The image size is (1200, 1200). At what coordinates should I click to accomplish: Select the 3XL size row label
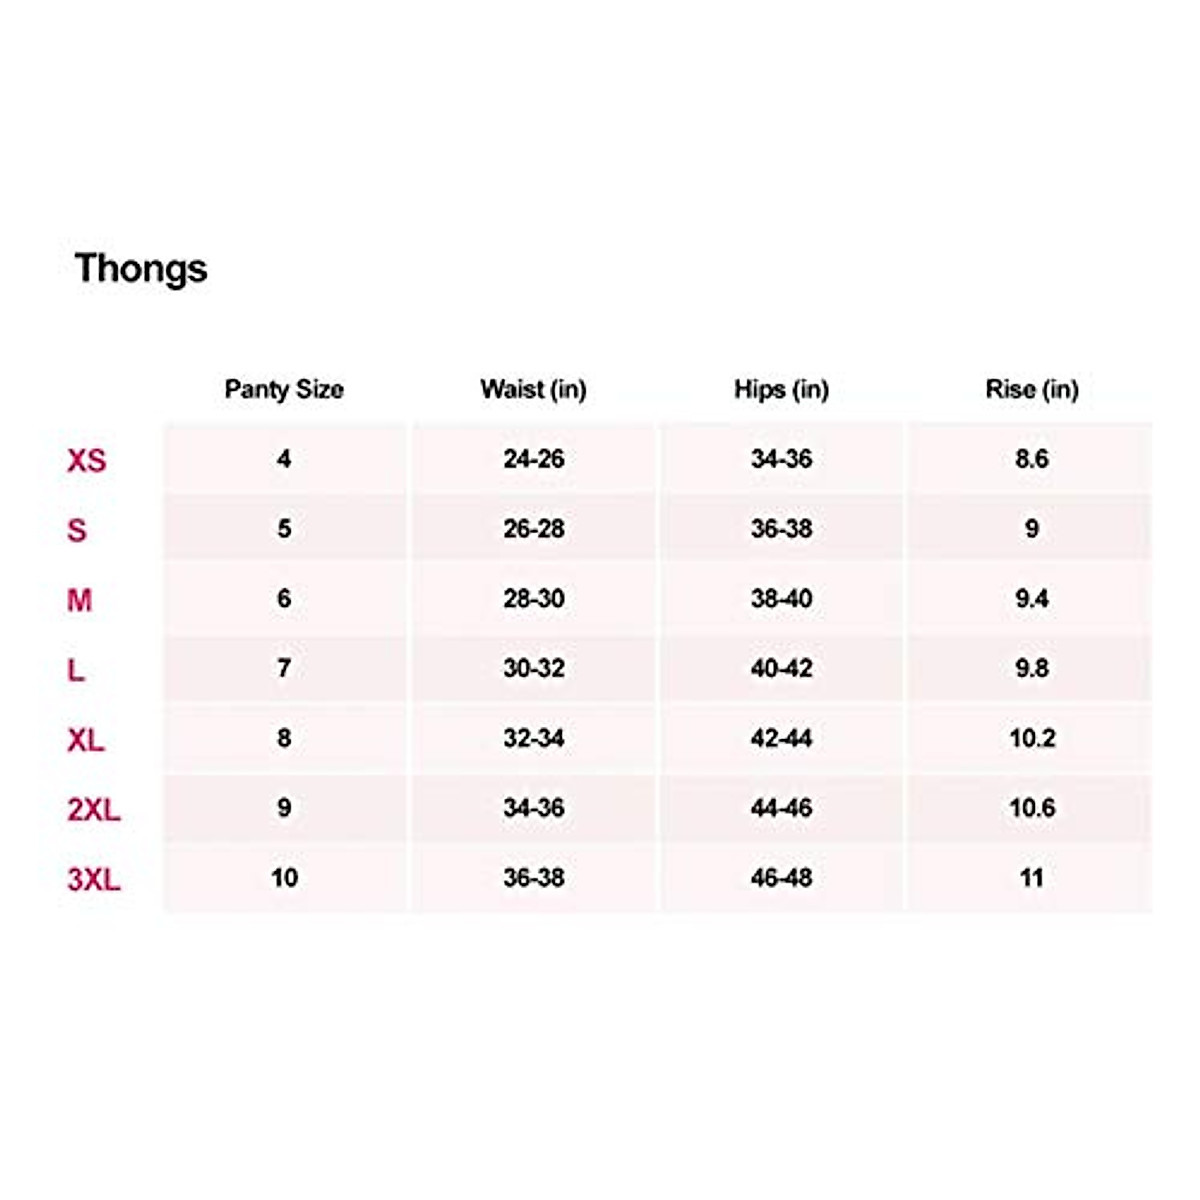[94, 879]
